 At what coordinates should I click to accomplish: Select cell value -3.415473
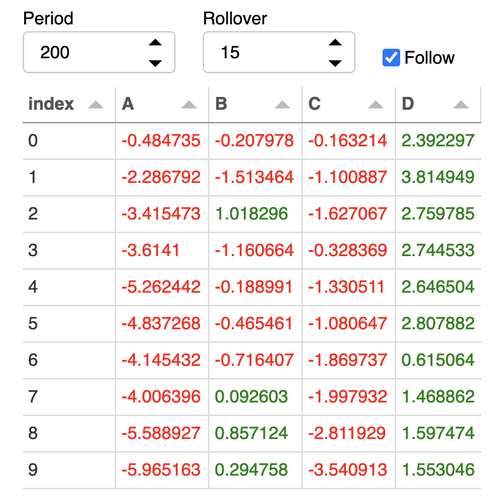coord(161,214)
